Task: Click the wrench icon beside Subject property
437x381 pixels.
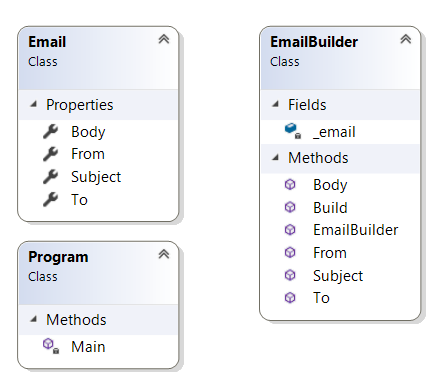Action: 50,177
